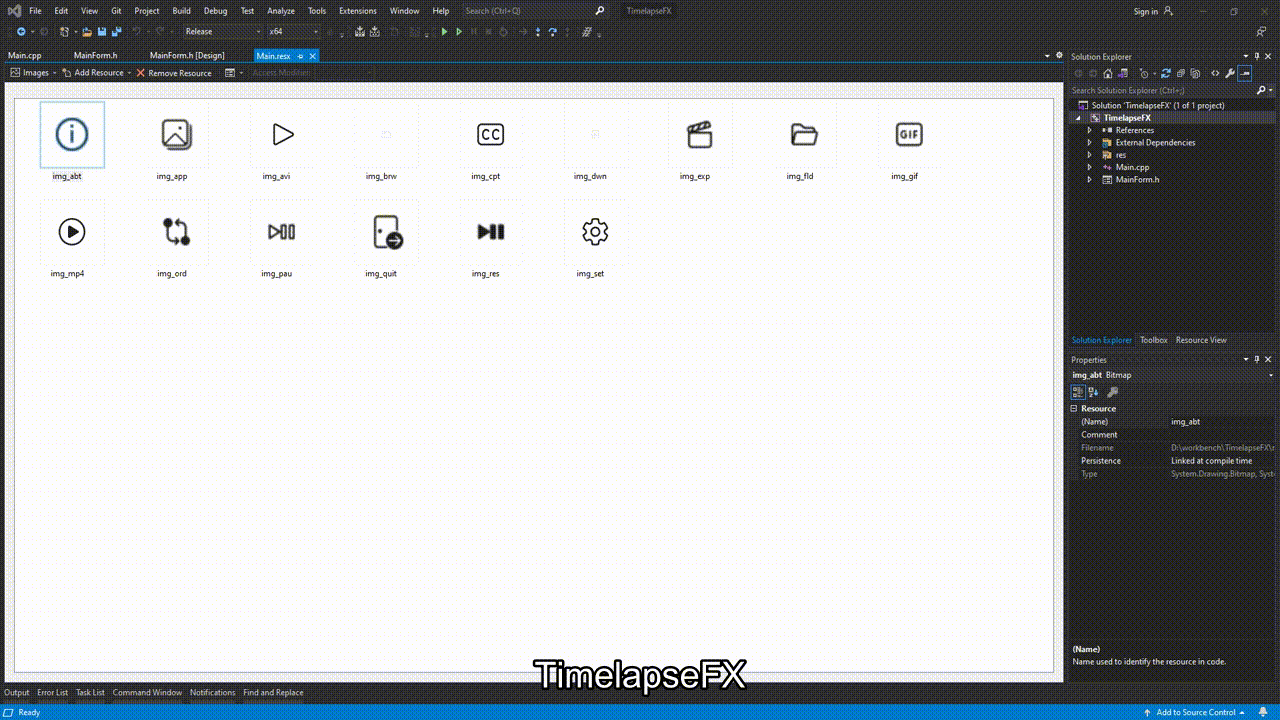1280x720 pixels.
Task: Close the Main.resx tab
Action: point(312,56)
